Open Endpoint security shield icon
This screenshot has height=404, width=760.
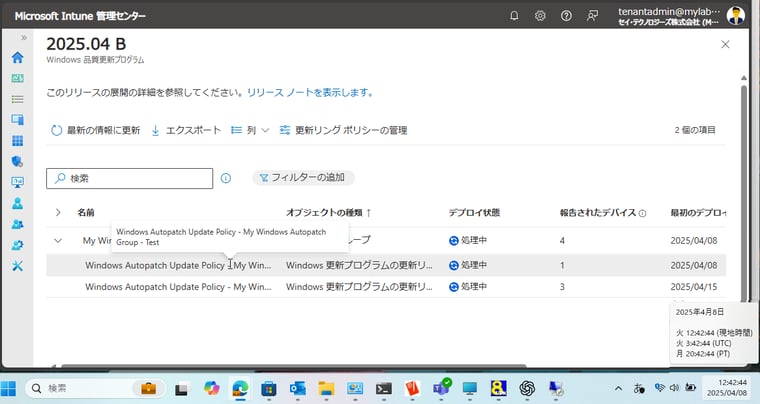[x=17, y=161]
